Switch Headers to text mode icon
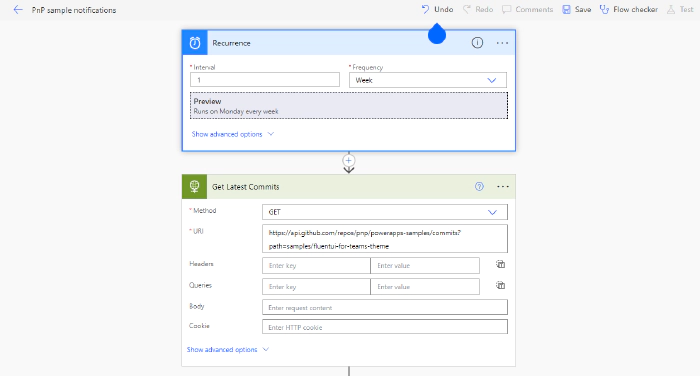 (x=500, y=264)
